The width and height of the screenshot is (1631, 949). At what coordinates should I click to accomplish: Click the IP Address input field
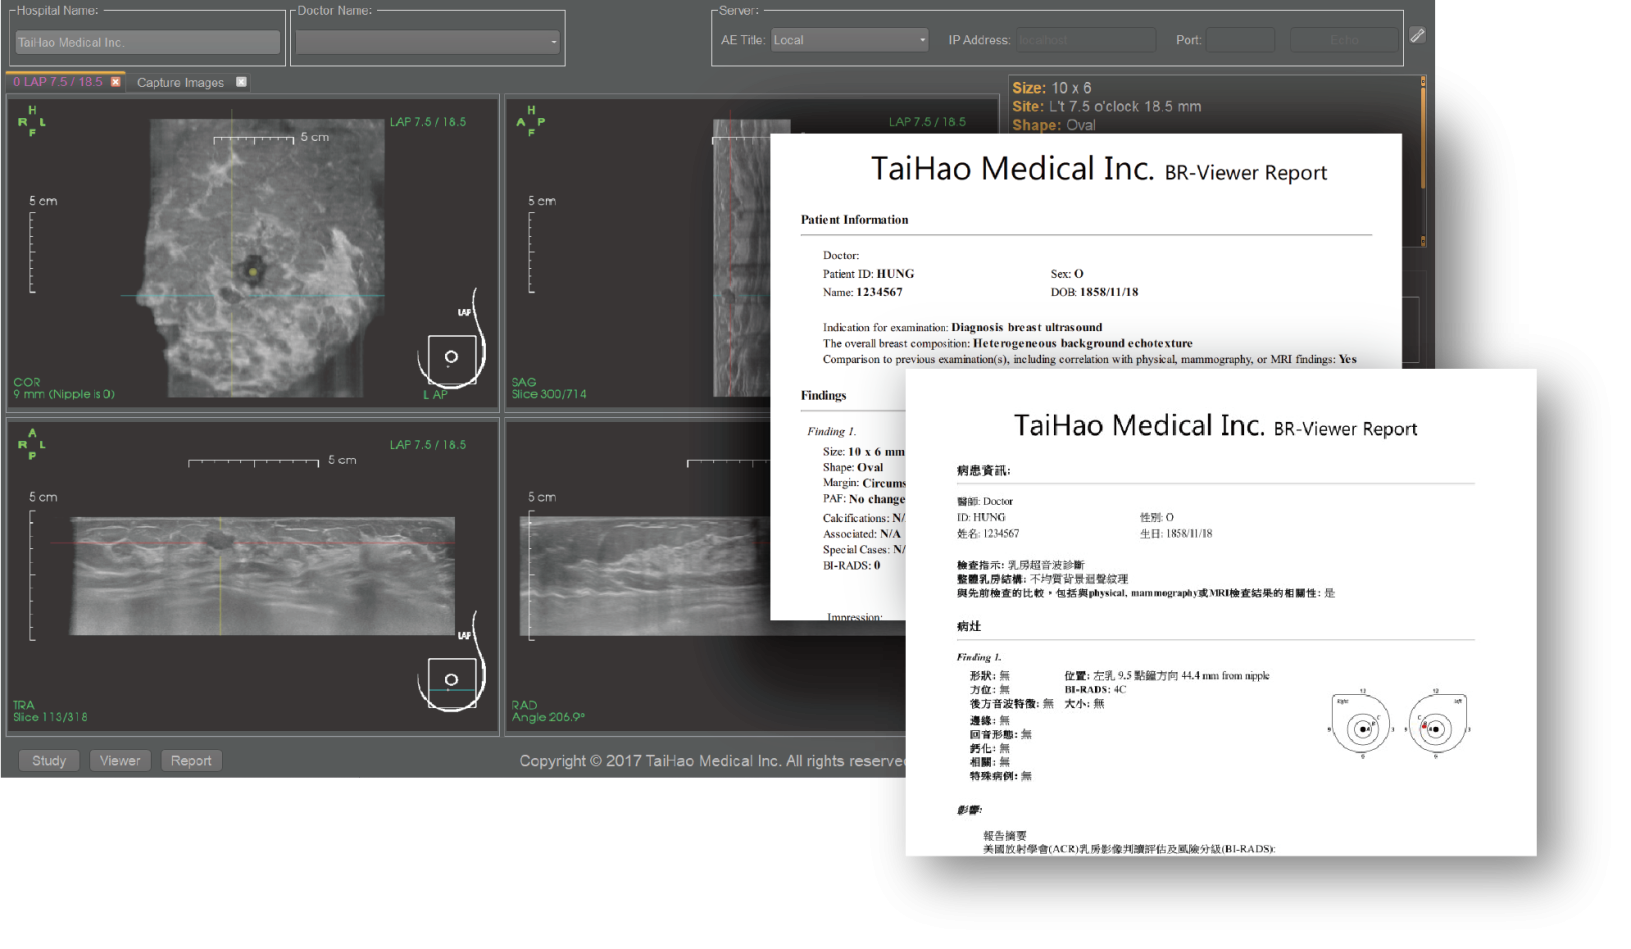[1086, 40]
